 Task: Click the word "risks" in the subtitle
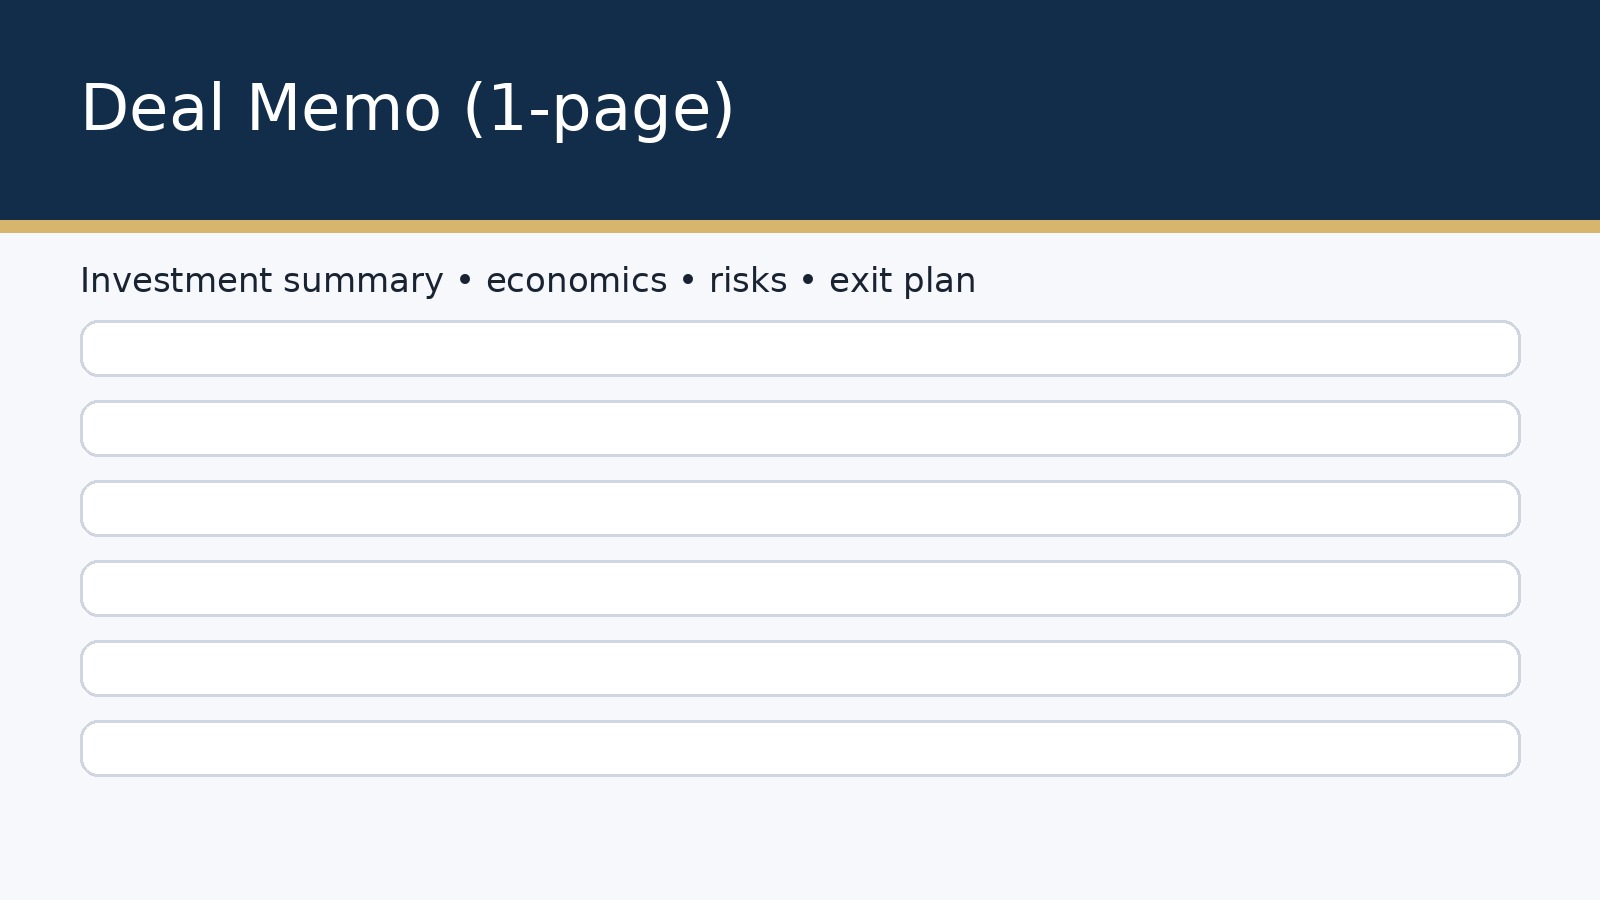[x=748, y=281]
